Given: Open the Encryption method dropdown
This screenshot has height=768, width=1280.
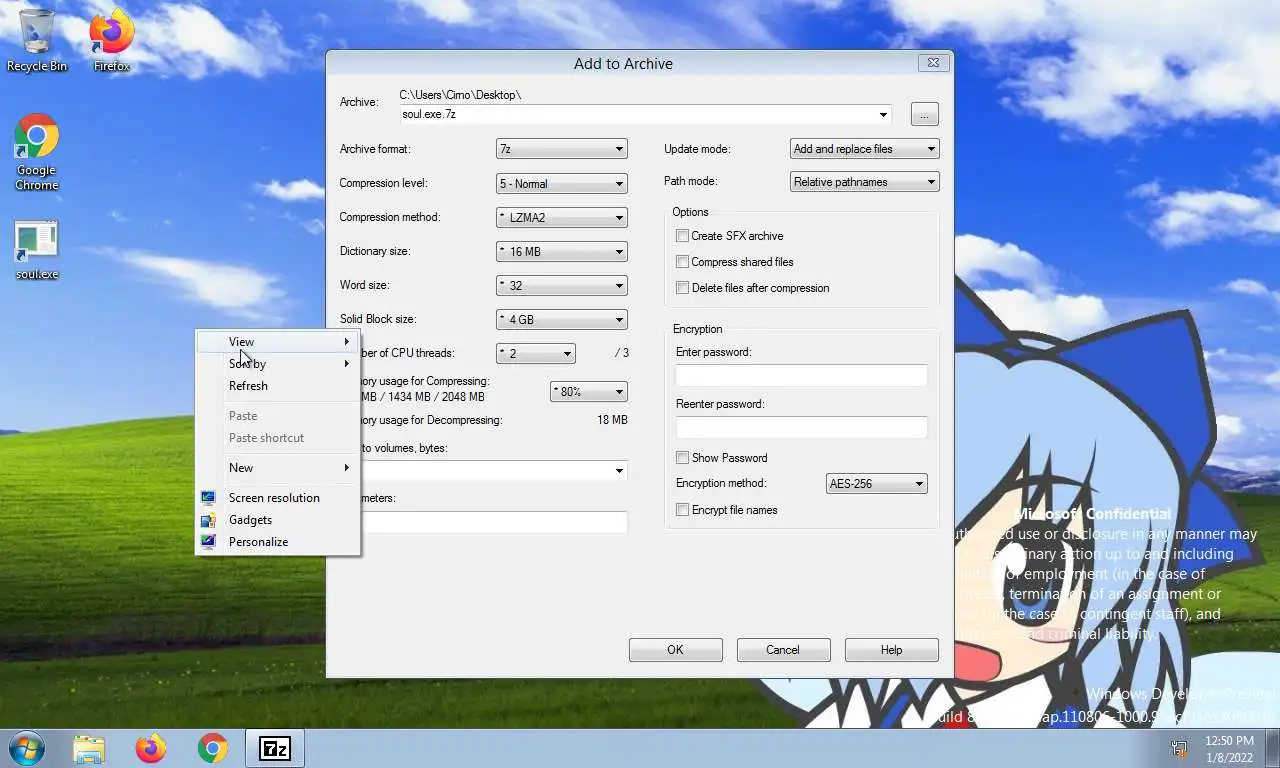Looking at the screenshot, I should point(877,484).
